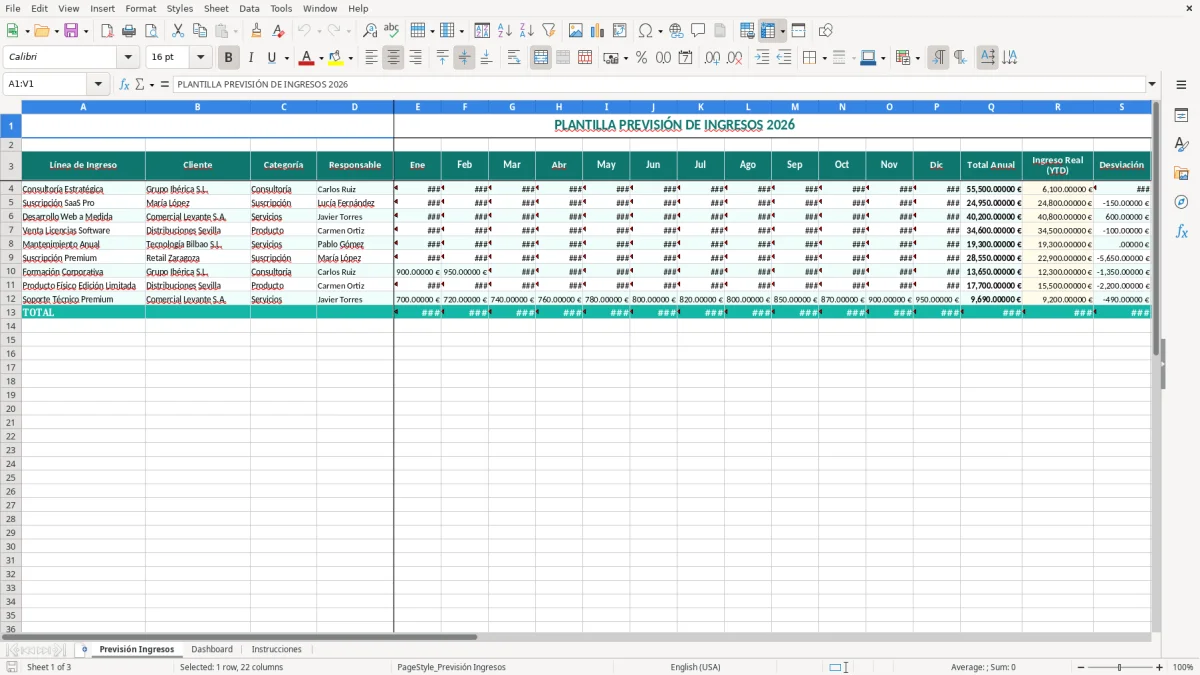Toggle Merge and Center Cells
The image size is (1200, 675).
pos(541,58)
